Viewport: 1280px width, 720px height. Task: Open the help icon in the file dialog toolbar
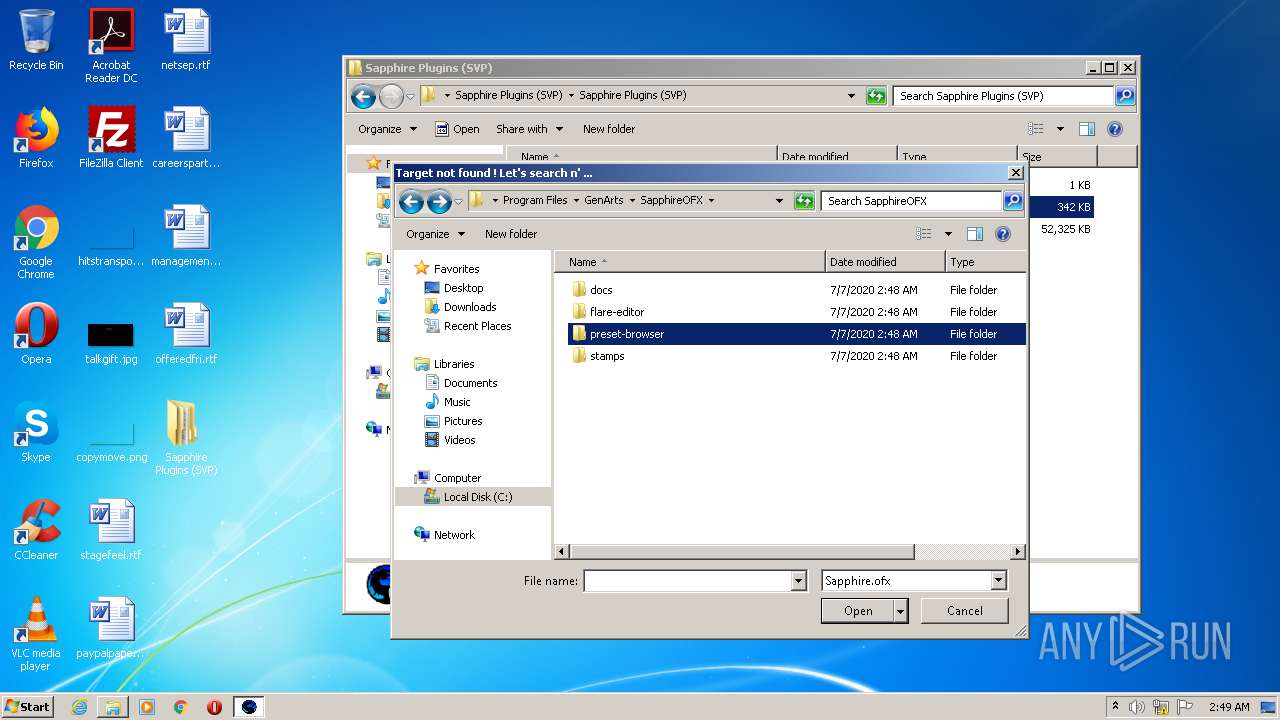tap(1003, 234)
